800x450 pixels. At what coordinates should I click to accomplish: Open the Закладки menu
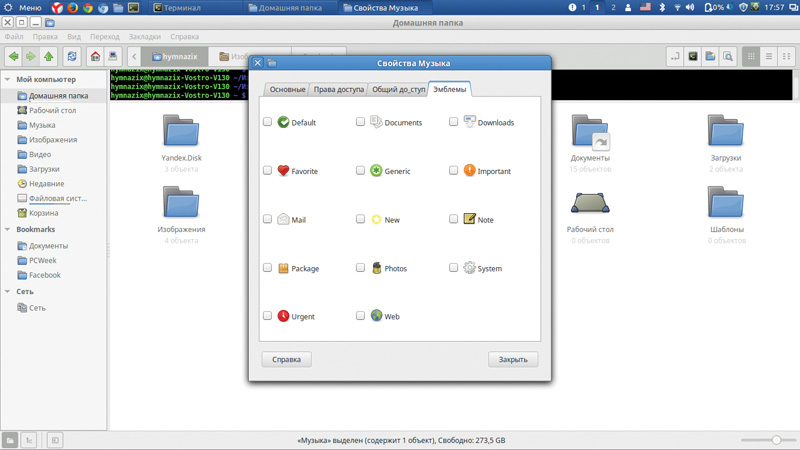[144, 37]
